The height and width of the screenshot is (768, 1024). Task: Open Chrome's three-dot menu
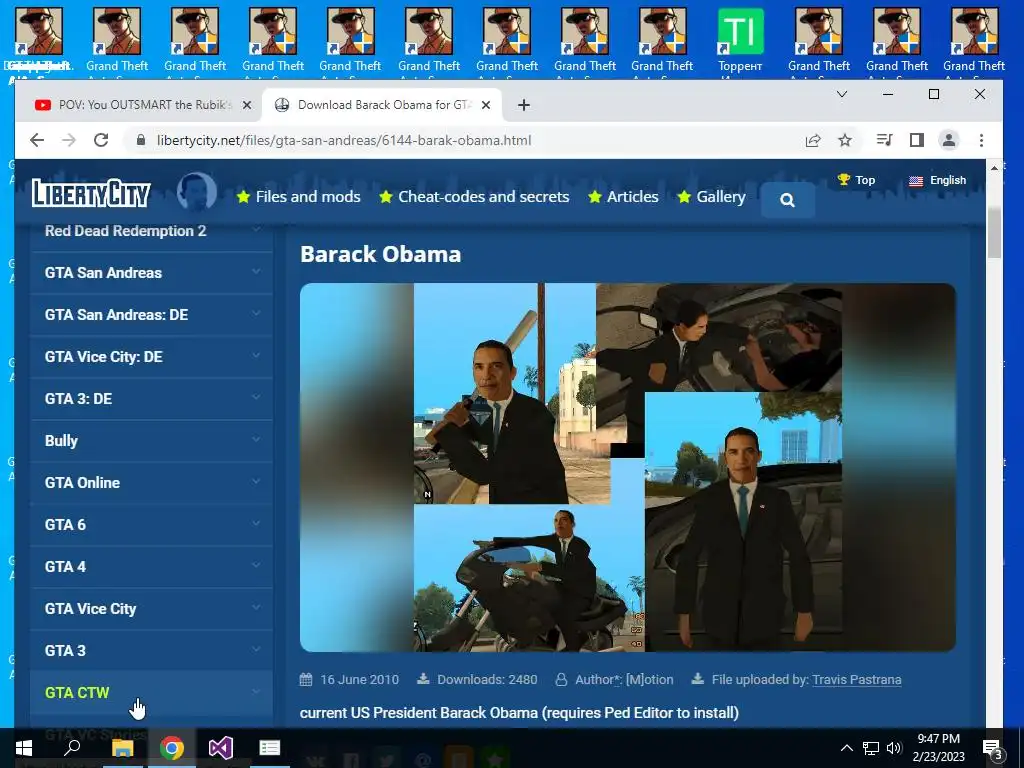(x=981, y=140)
